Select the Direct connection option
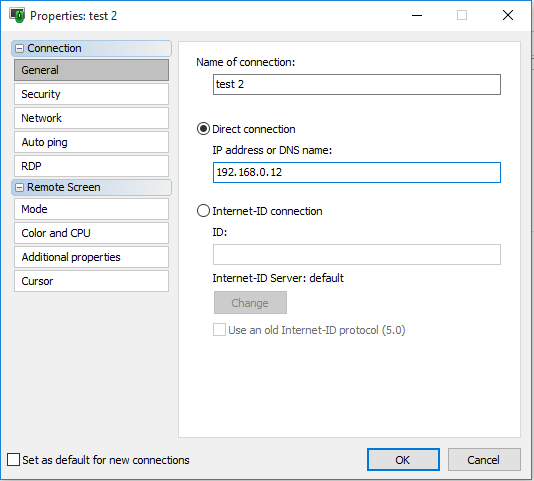 203,129
